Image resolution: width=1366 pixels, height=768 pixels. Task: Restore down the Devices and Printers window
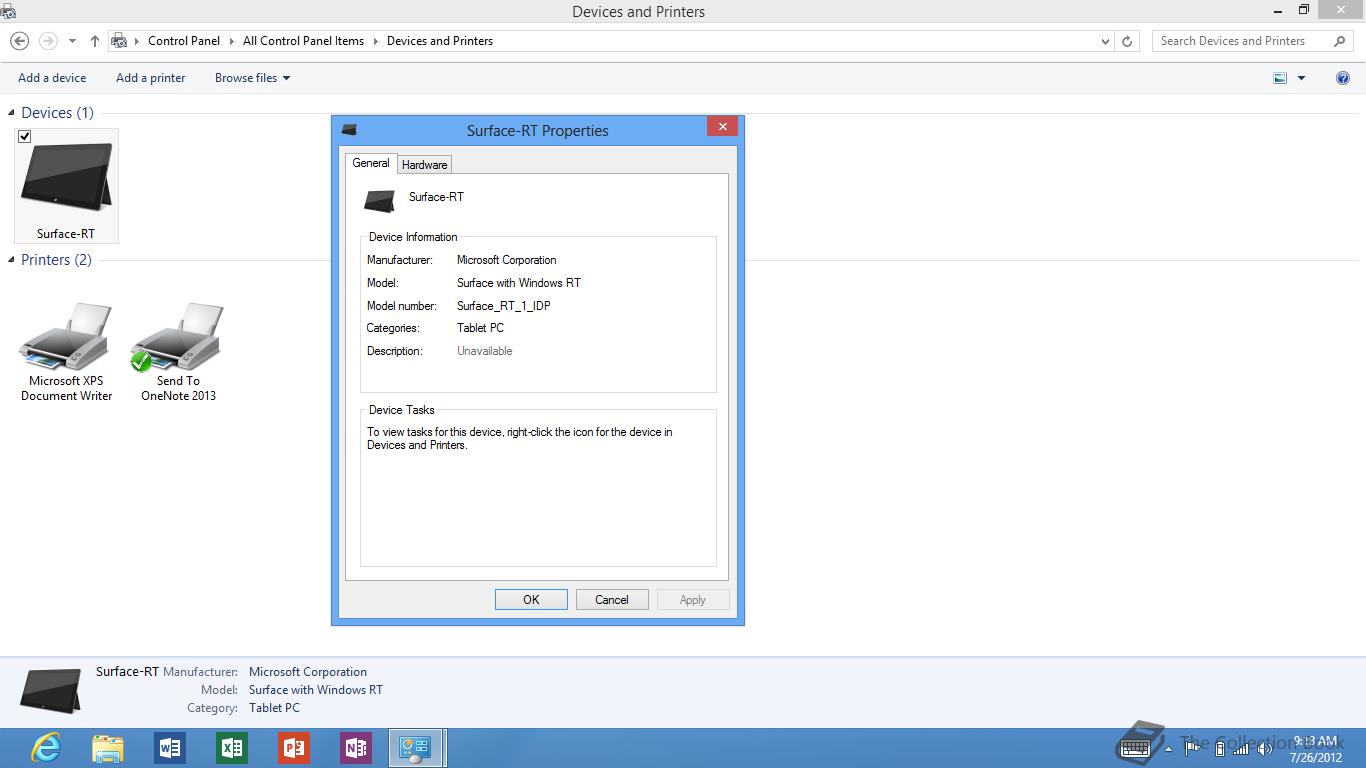[x=1303, y=10]
